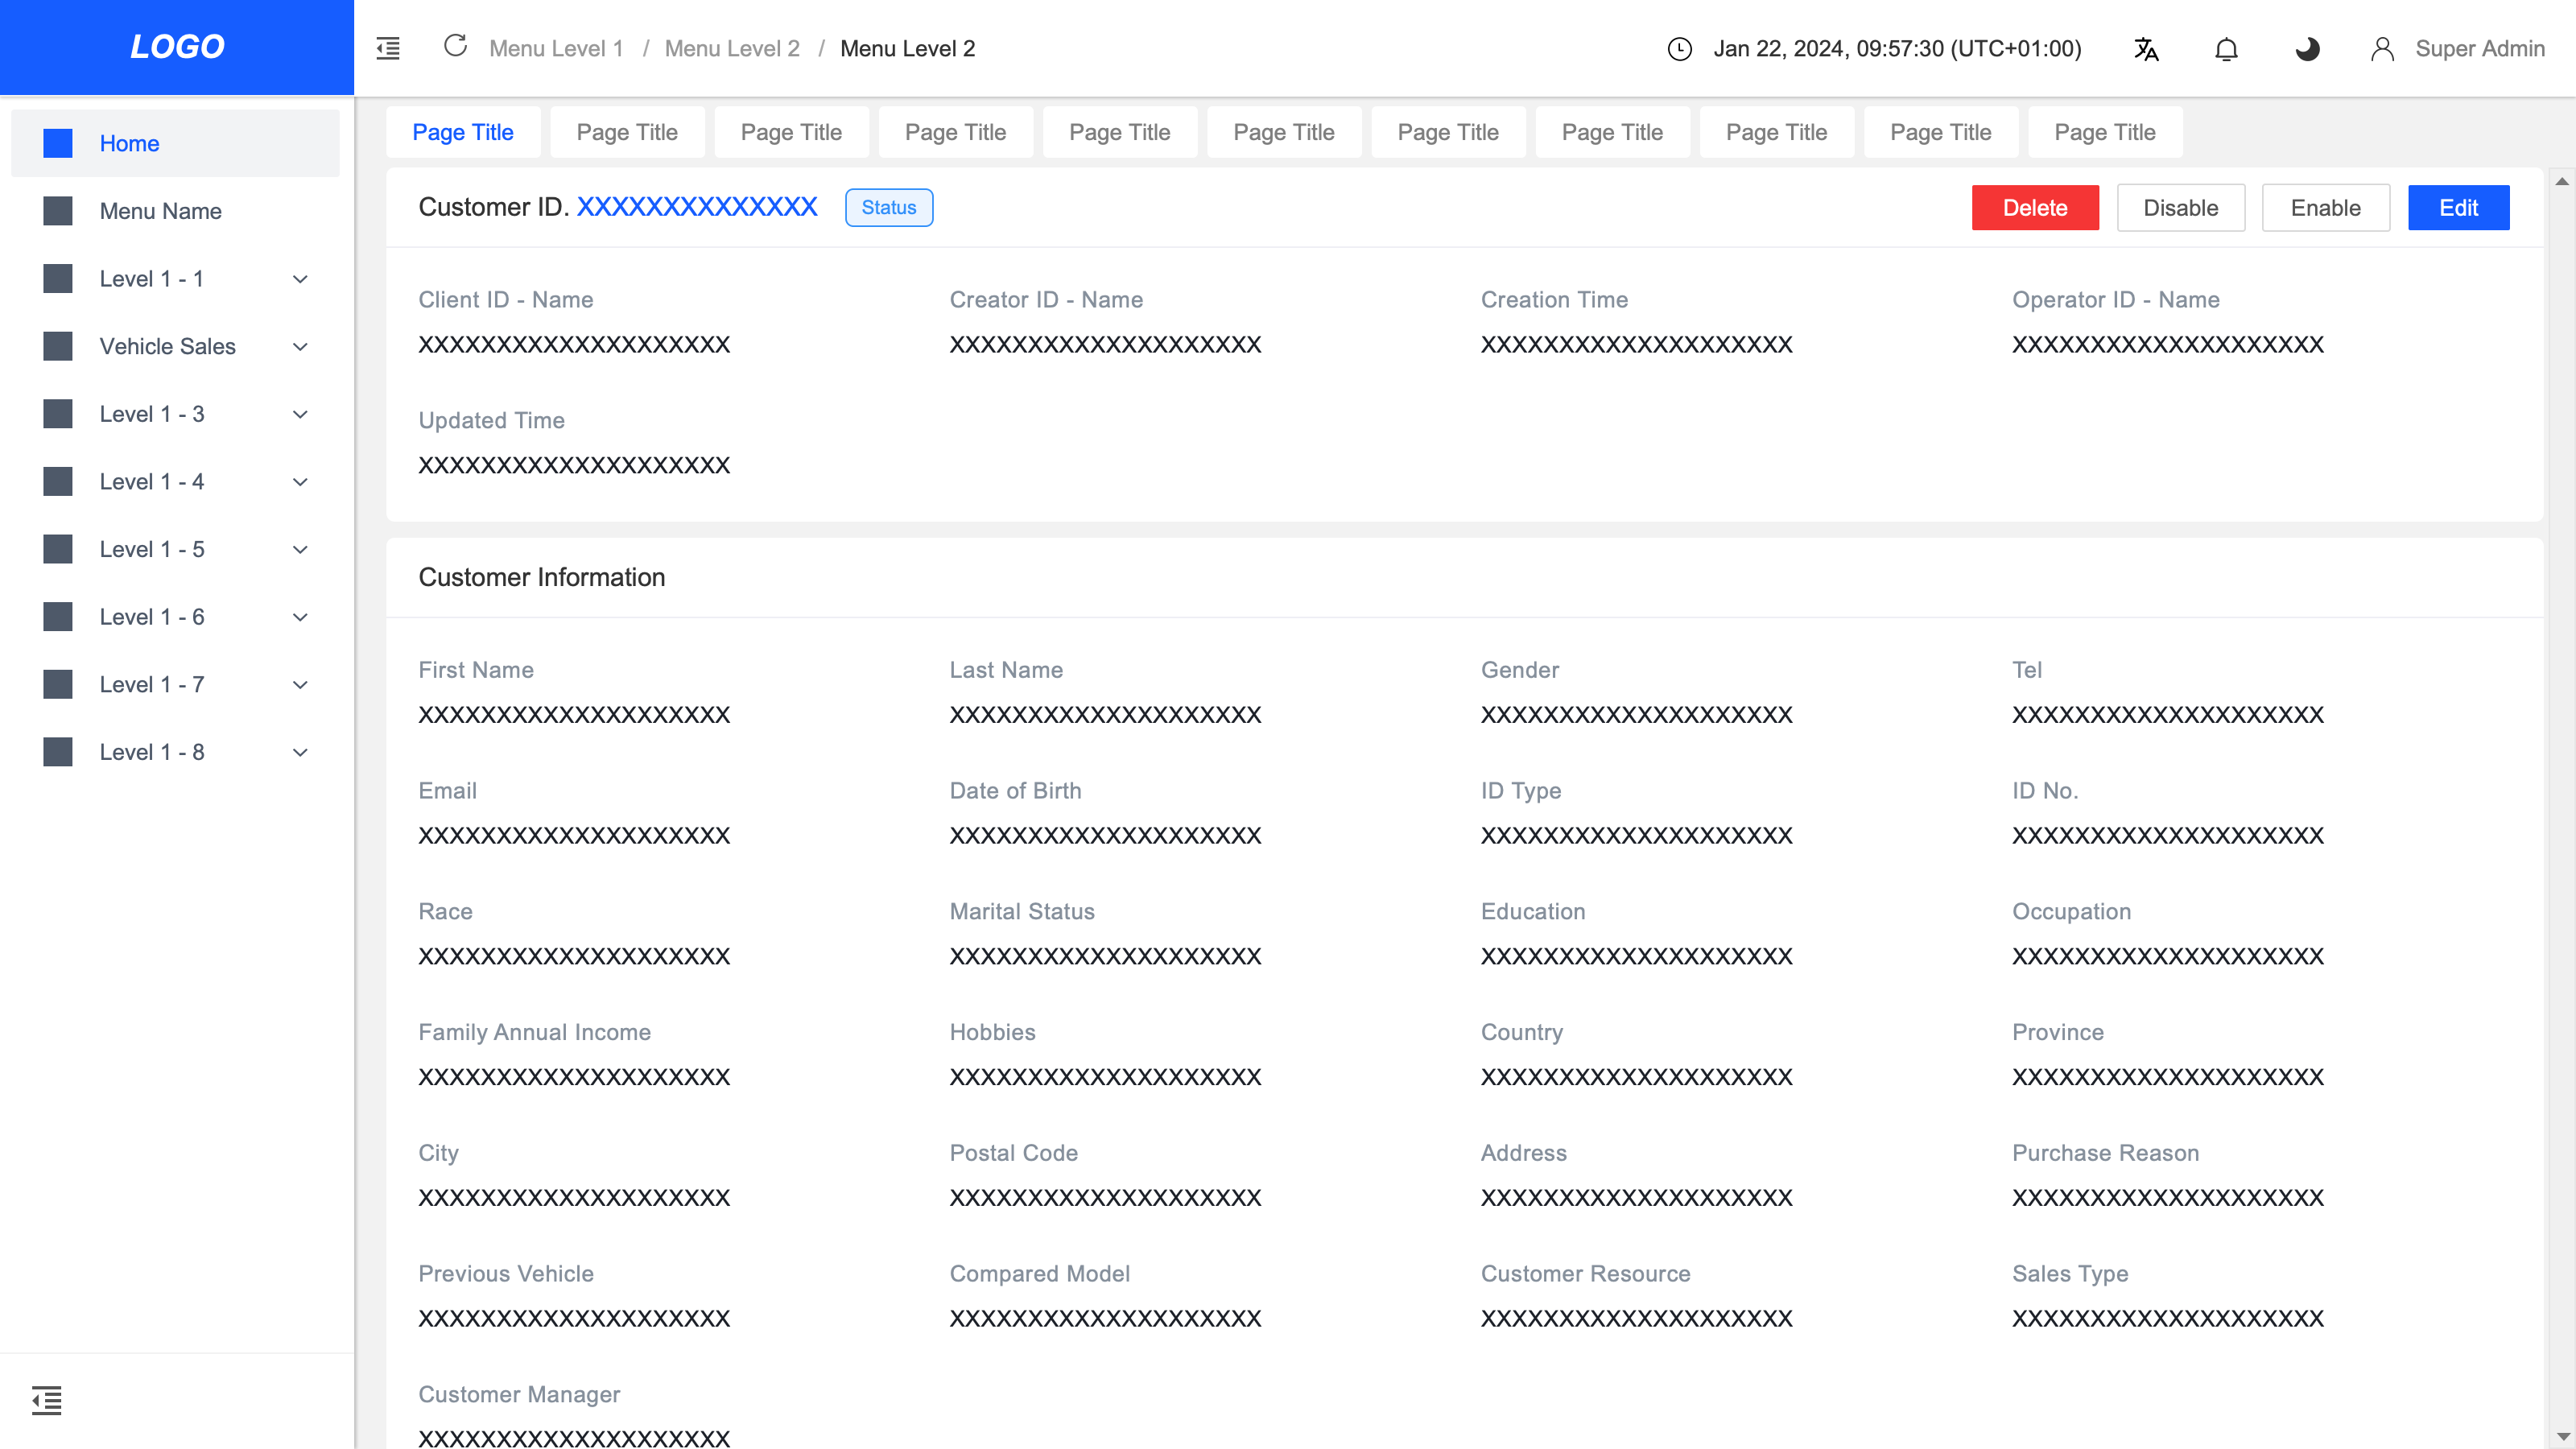Expand Level 1 - 4 chevron

(x=300, y=482)
